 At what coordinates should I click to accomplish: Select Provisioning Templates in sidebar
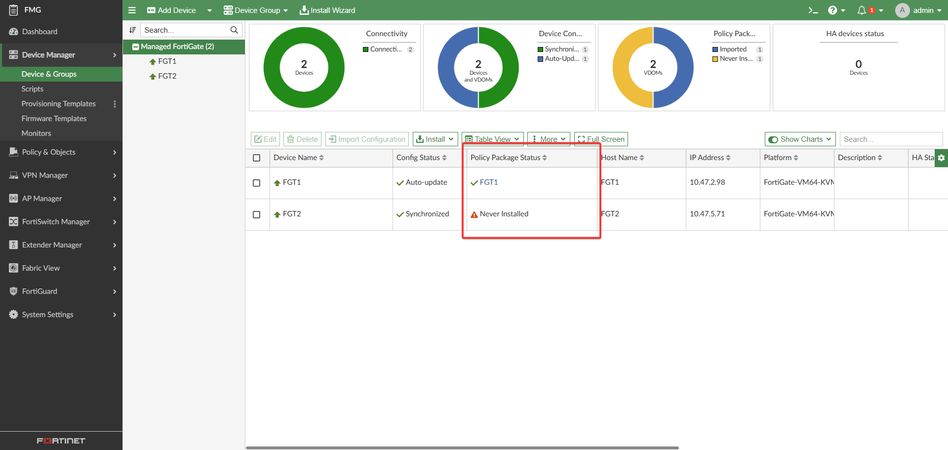tap(59, 104)
